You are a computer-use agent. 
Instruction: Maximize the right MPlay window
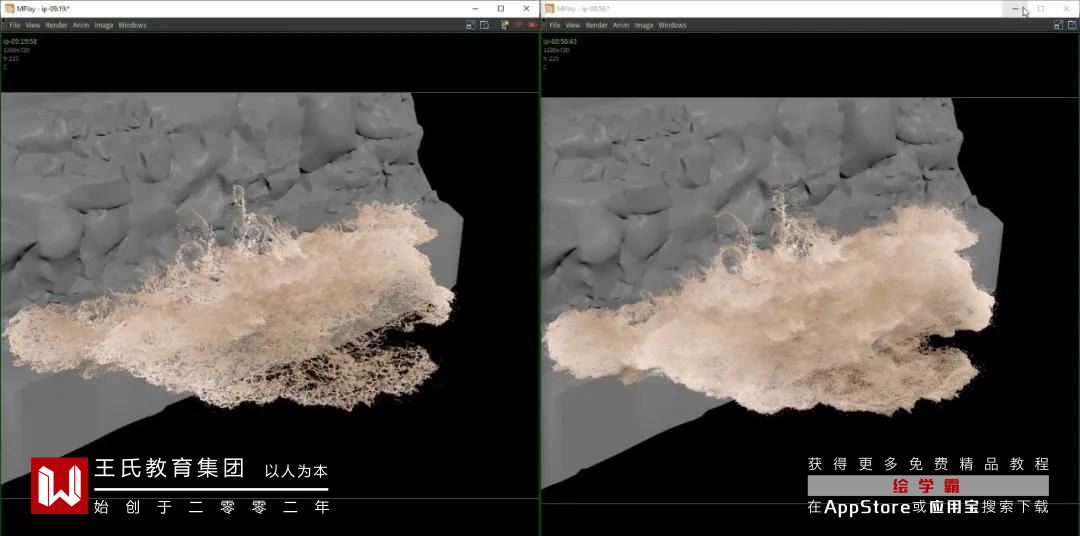click(1041, 8)
